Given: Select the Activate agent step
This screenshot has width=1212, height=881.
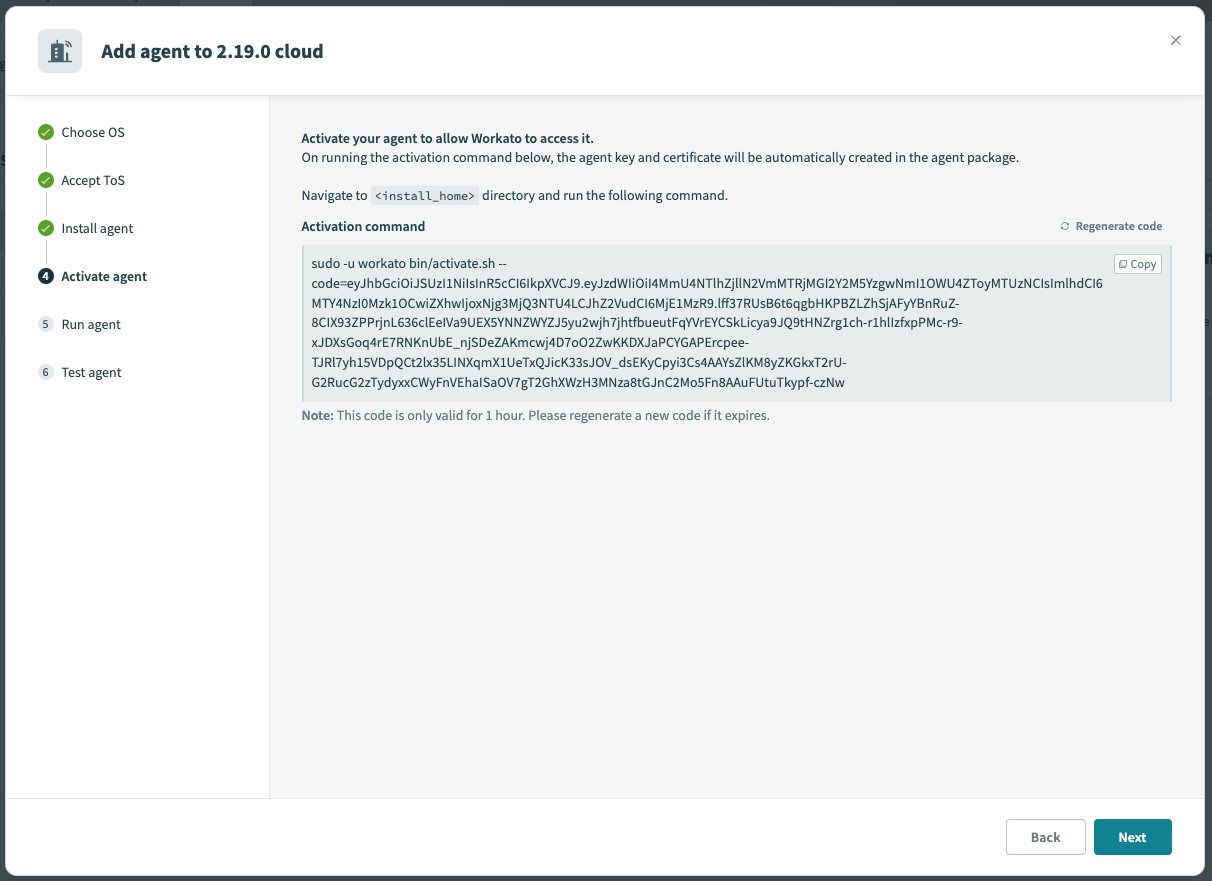Looking at the screenshot, I should click(104, 276).
